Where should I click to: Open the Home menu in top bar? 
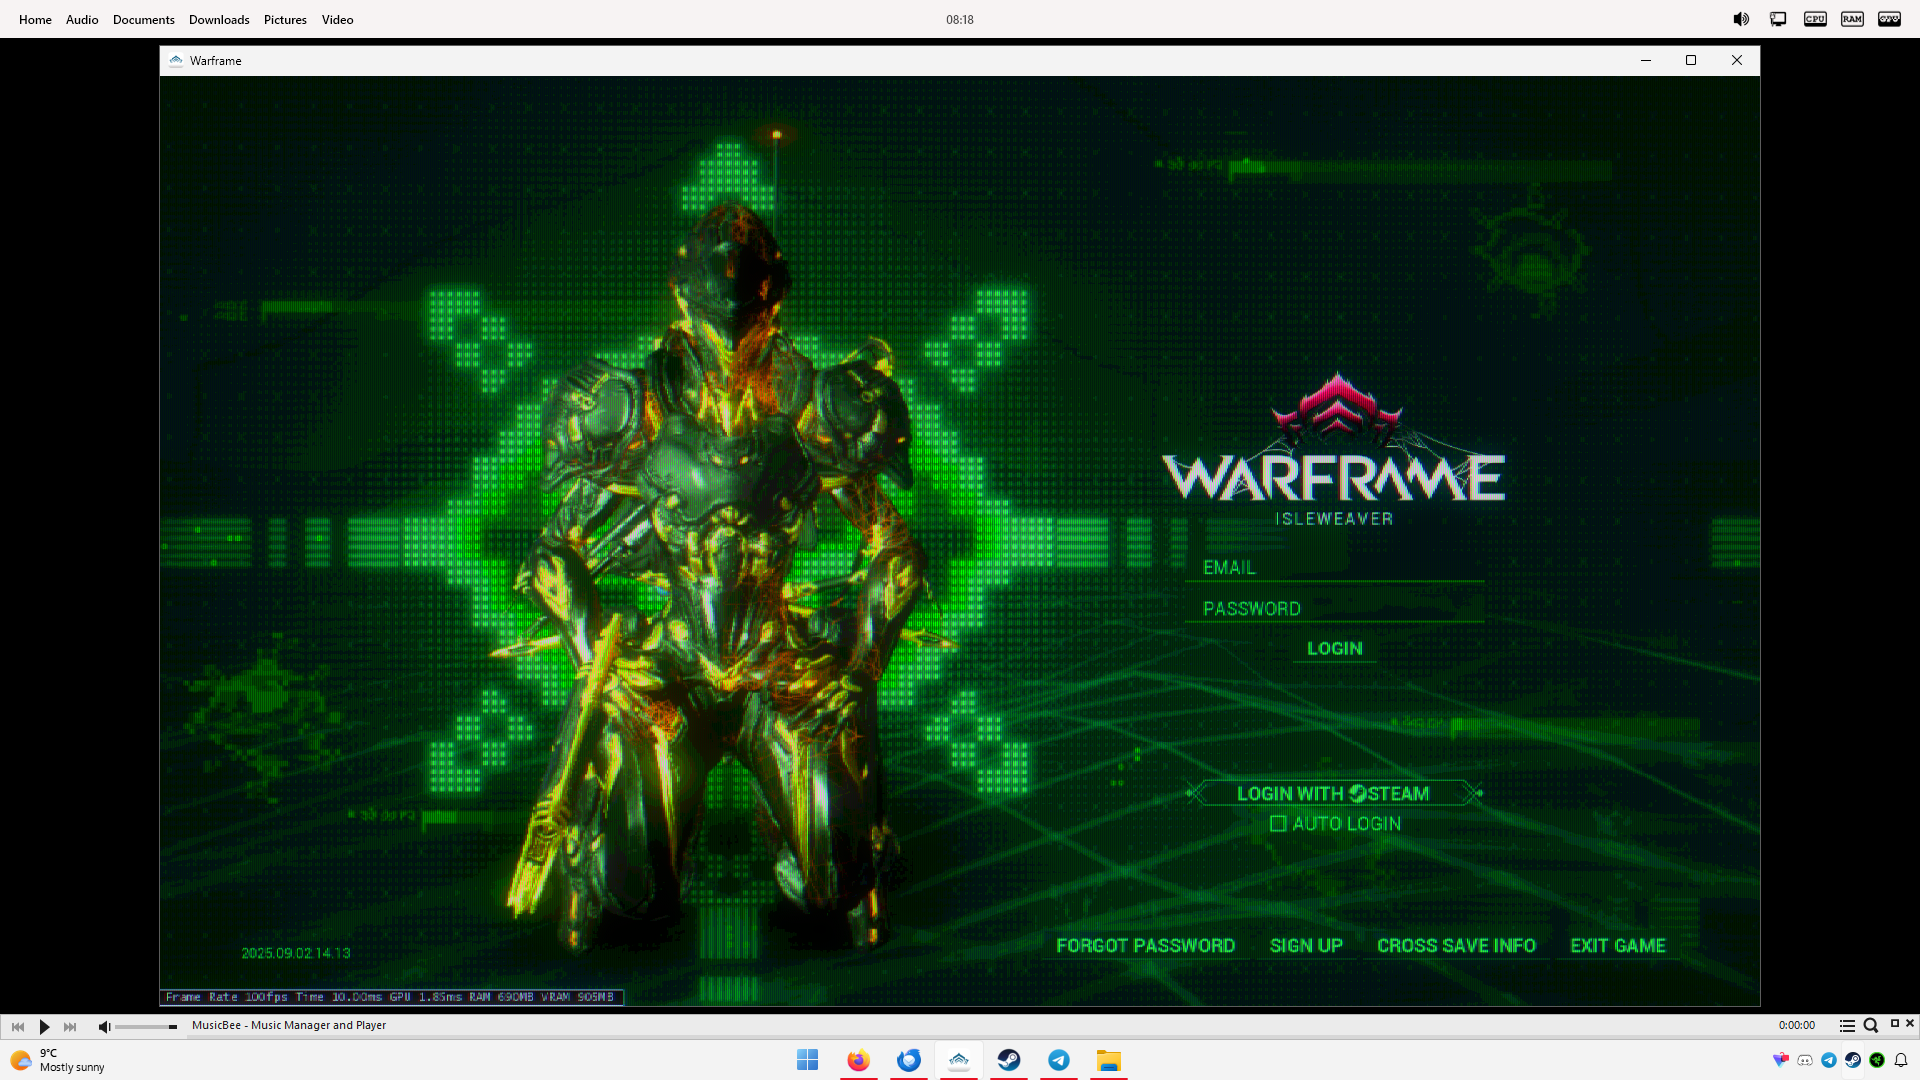pos(35,19)
